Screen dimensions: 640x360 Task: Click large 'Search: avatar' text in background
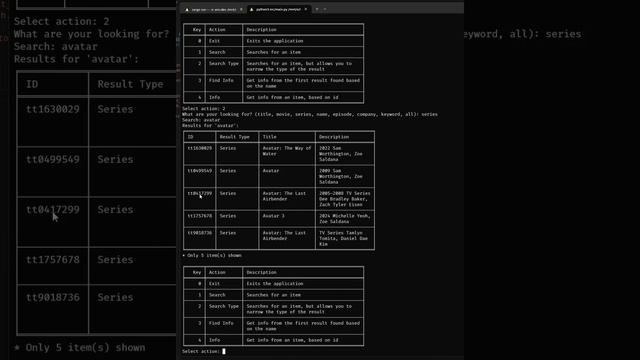tap(56, 47)
